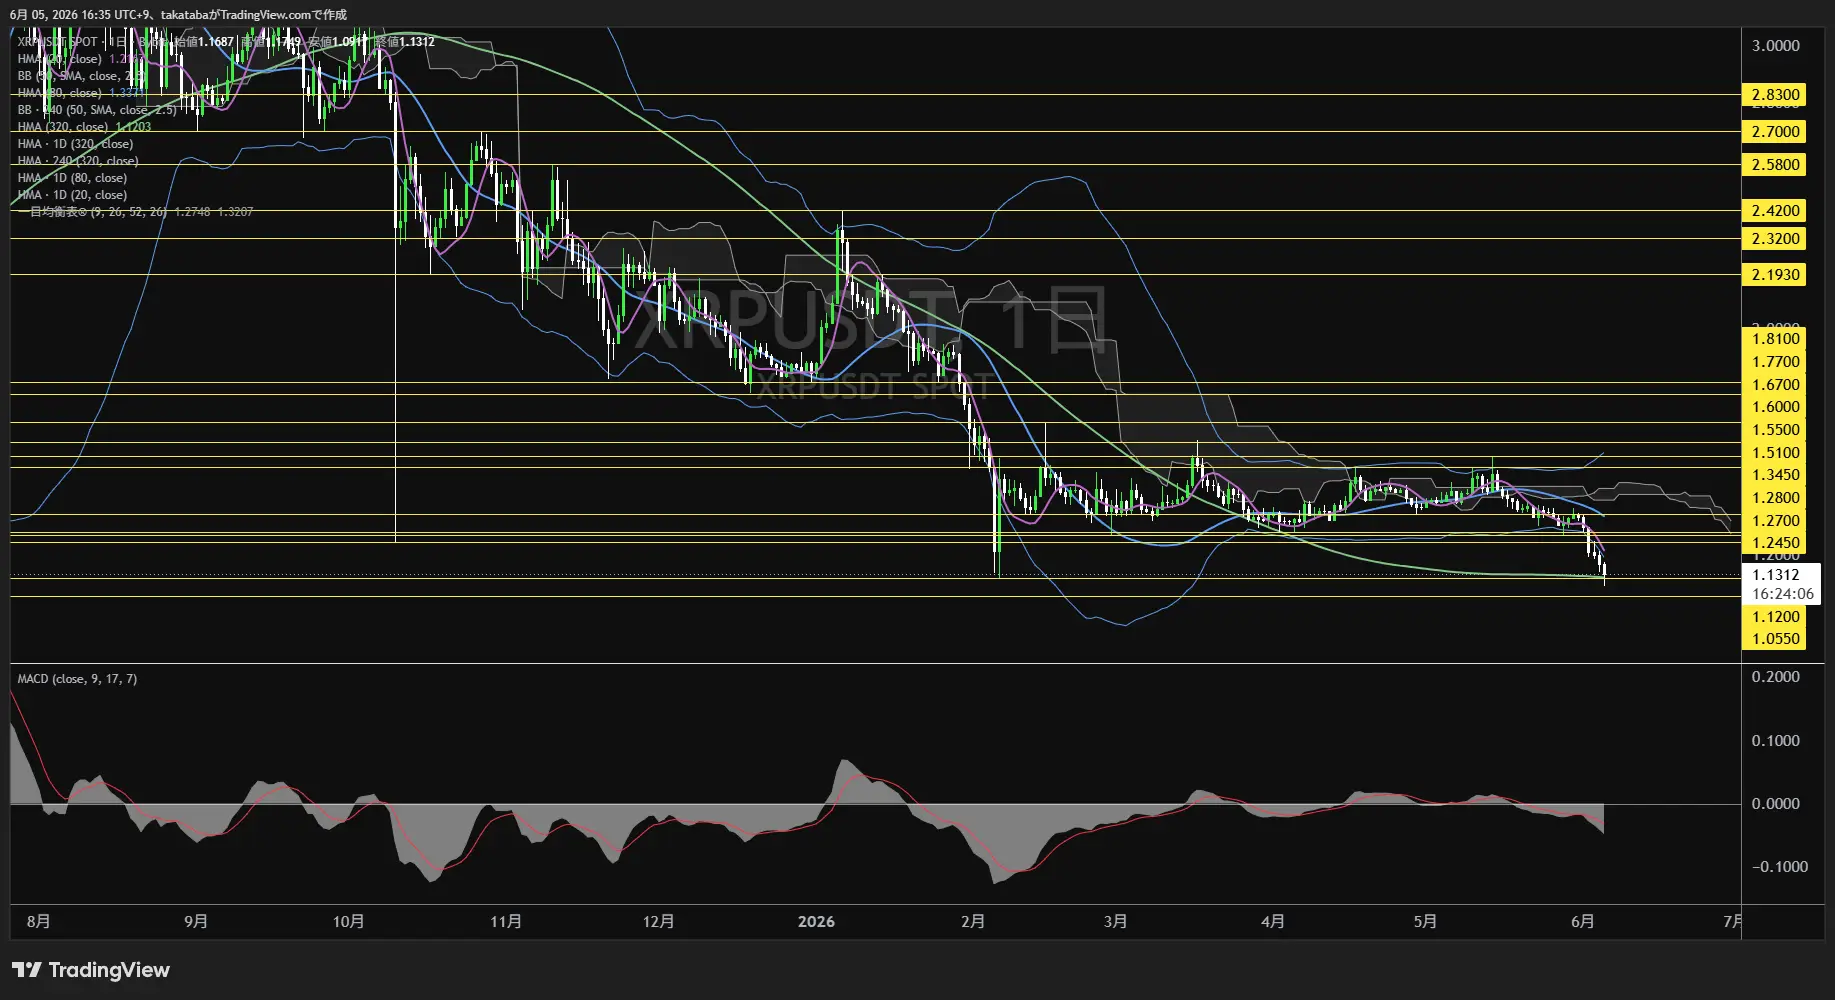Click the MACD 0.1000 axis tick
Screen dimensions: 1835x1000
[x=1775, y=740]
